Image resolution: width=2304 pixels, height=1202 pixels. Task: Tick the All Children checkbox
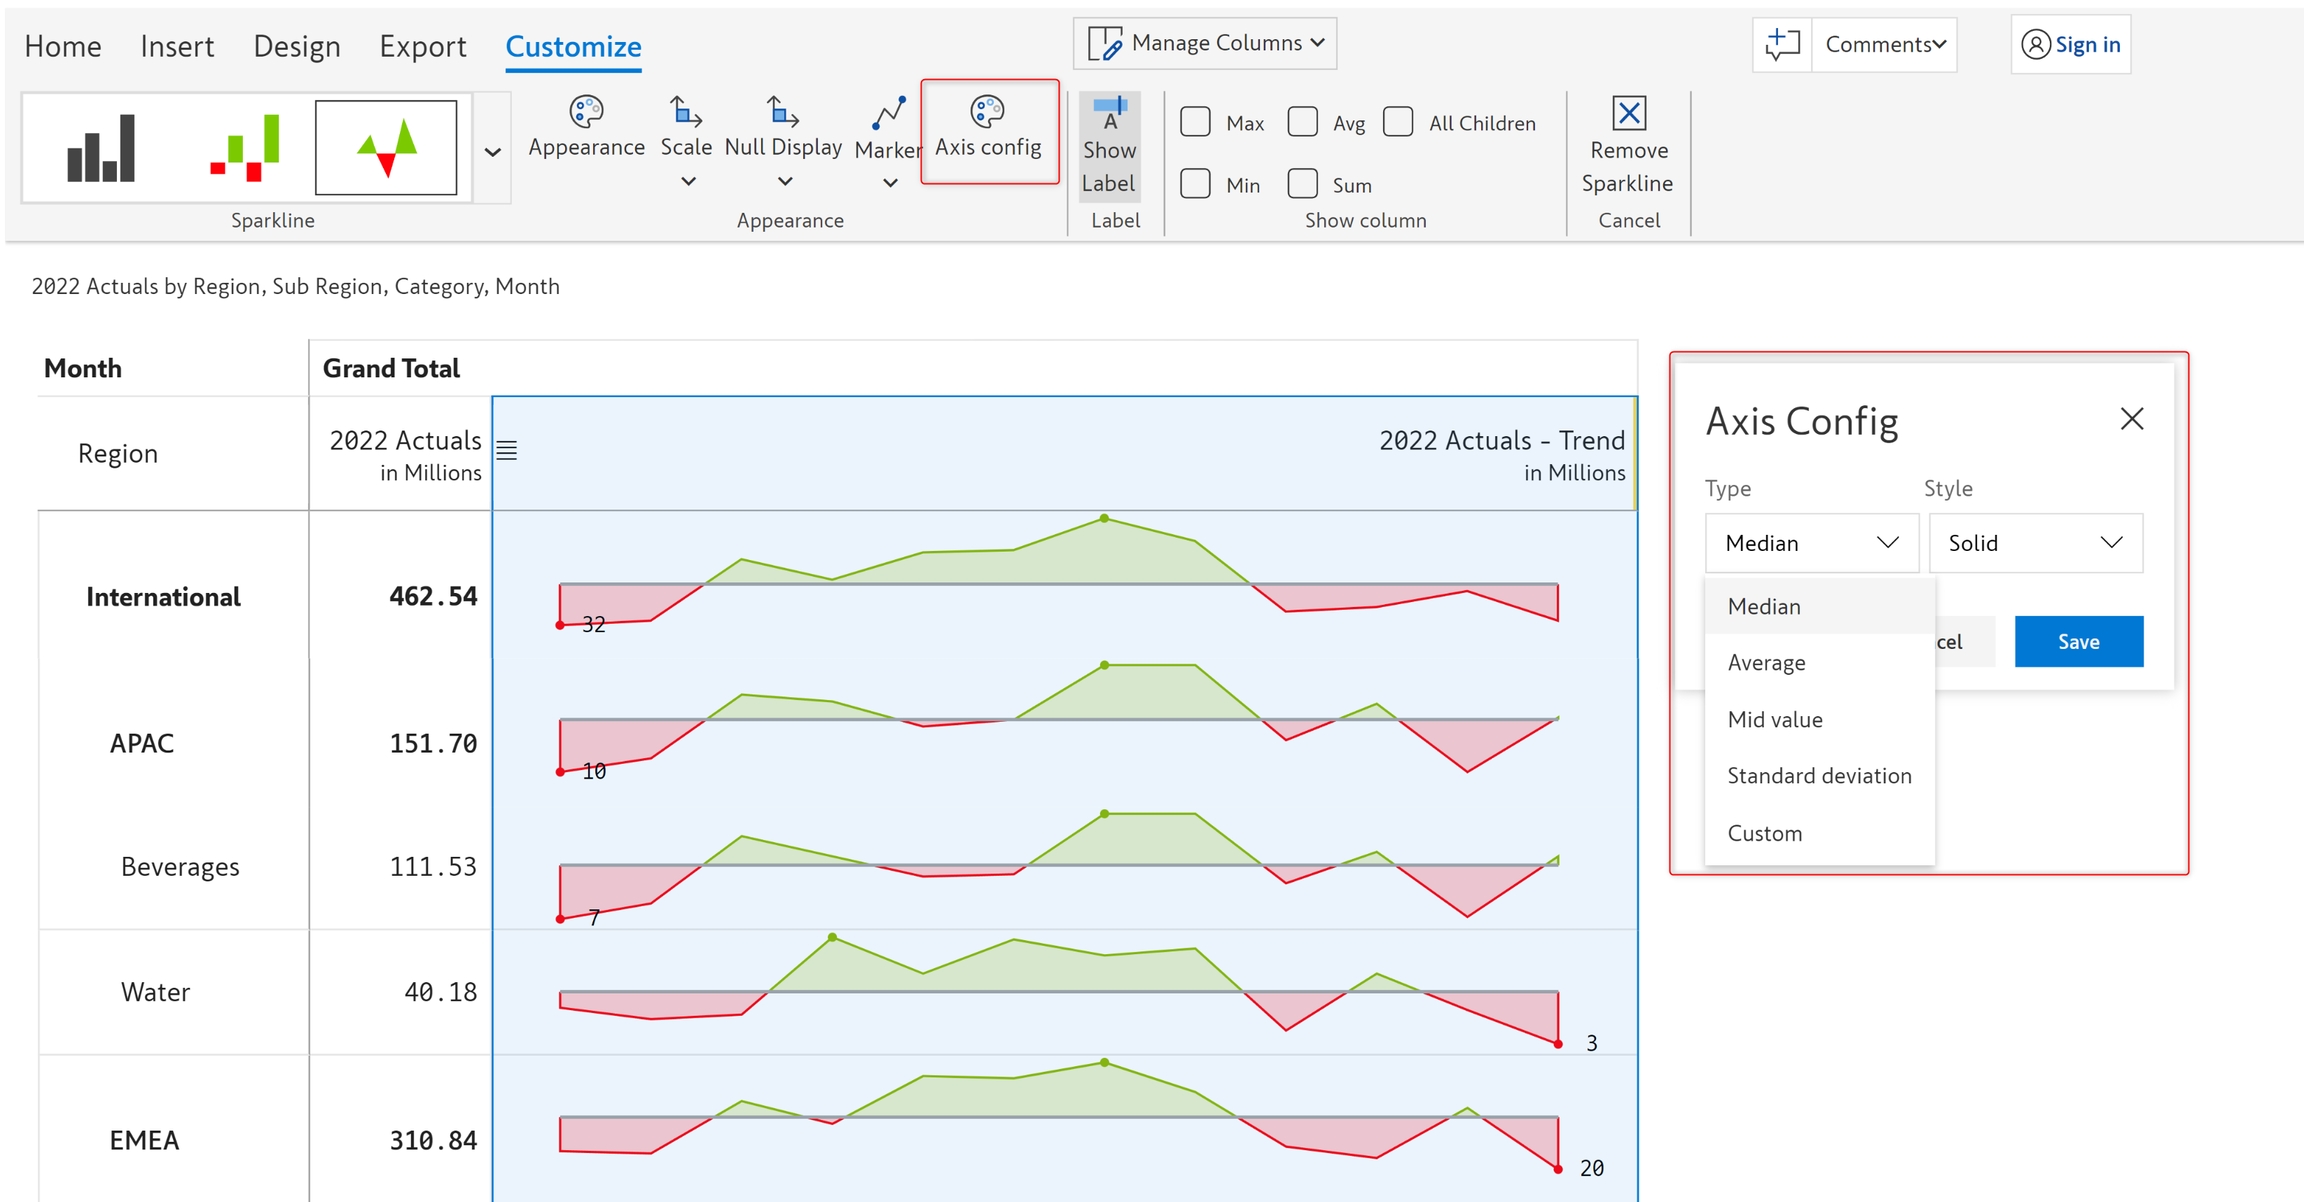pos(1398,122)
